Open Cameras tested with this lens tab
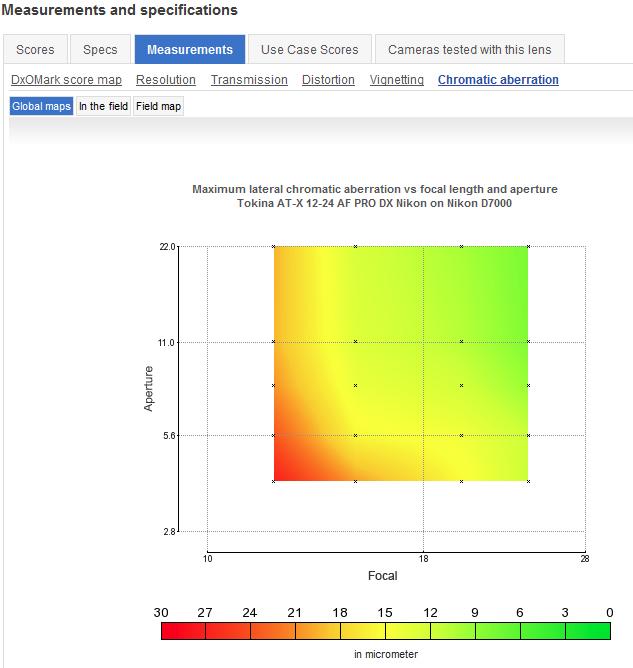 coord(469,49)
